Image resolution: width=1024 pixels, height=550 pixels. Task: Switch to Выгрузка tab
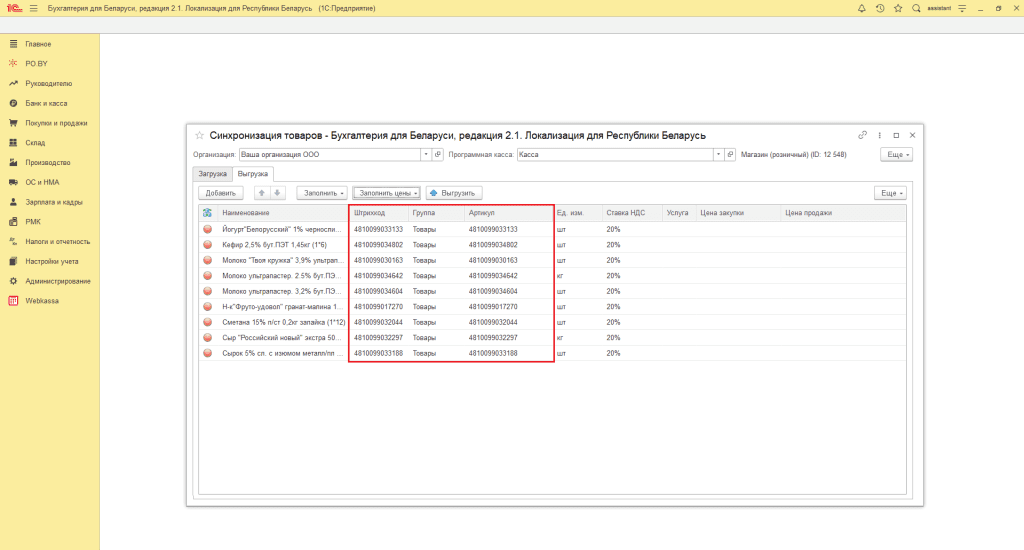click(253, 174)
